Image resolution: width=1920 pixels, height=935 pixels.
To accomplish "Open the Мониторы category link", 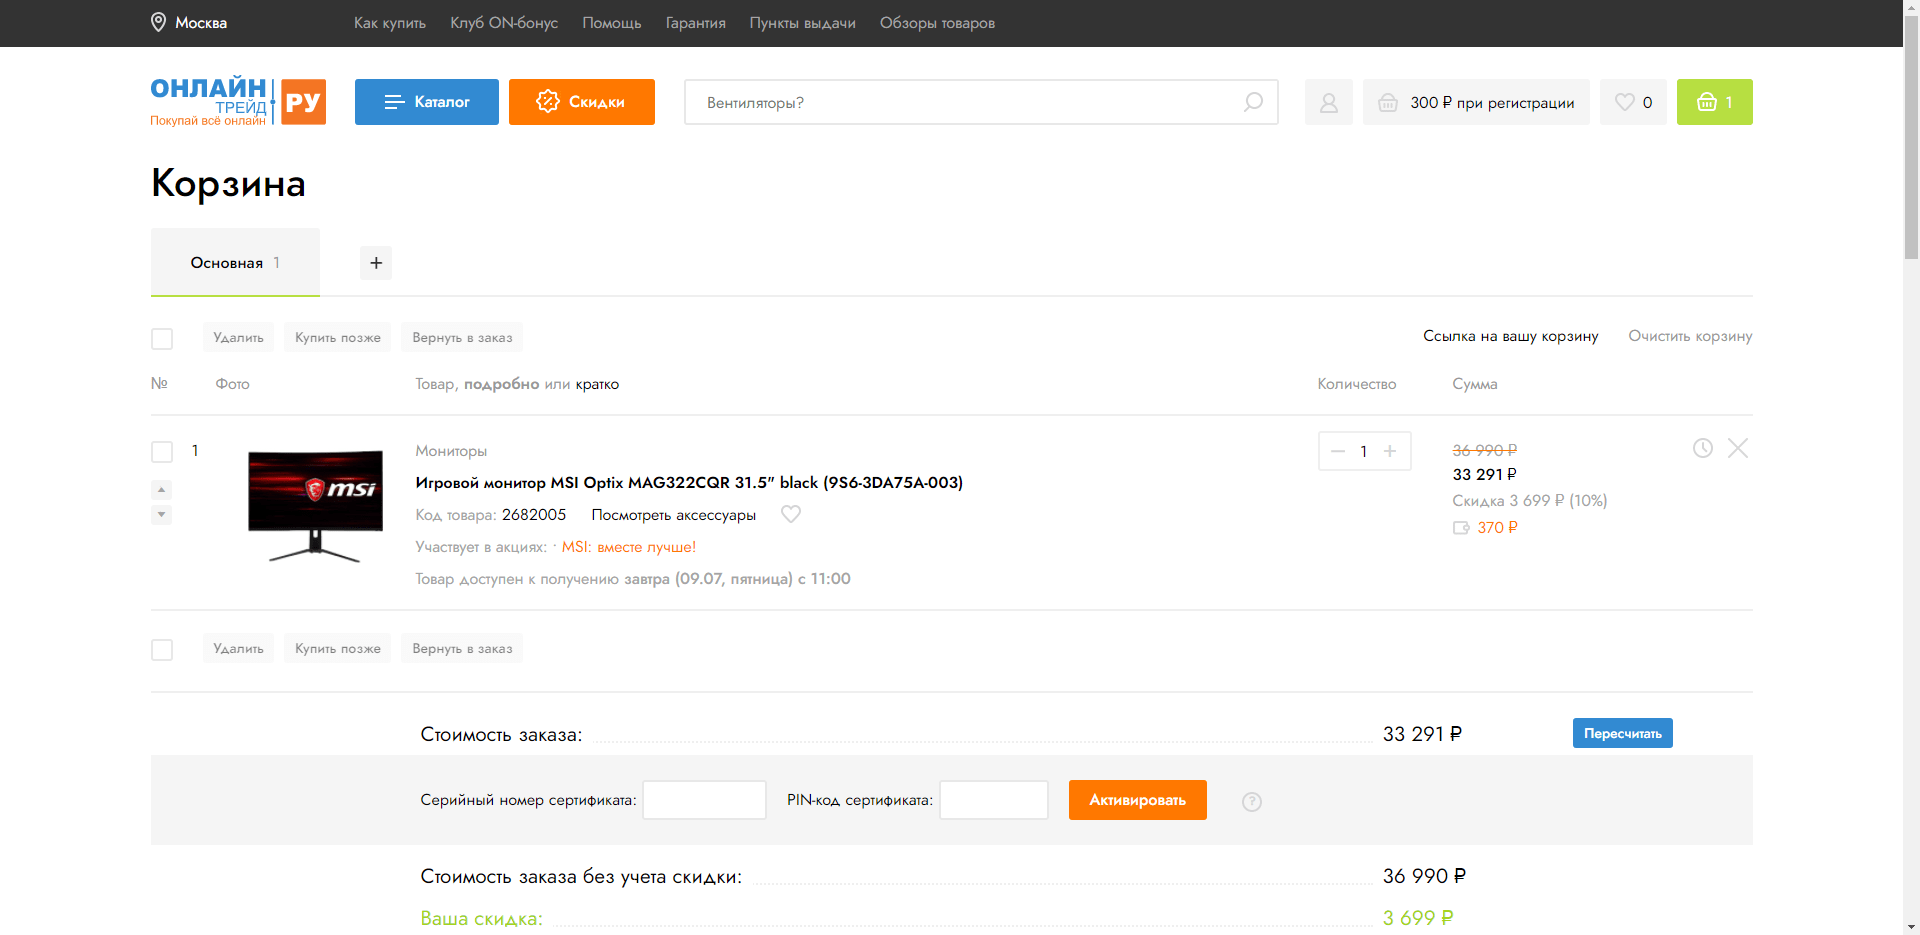I will click(451, 451).
